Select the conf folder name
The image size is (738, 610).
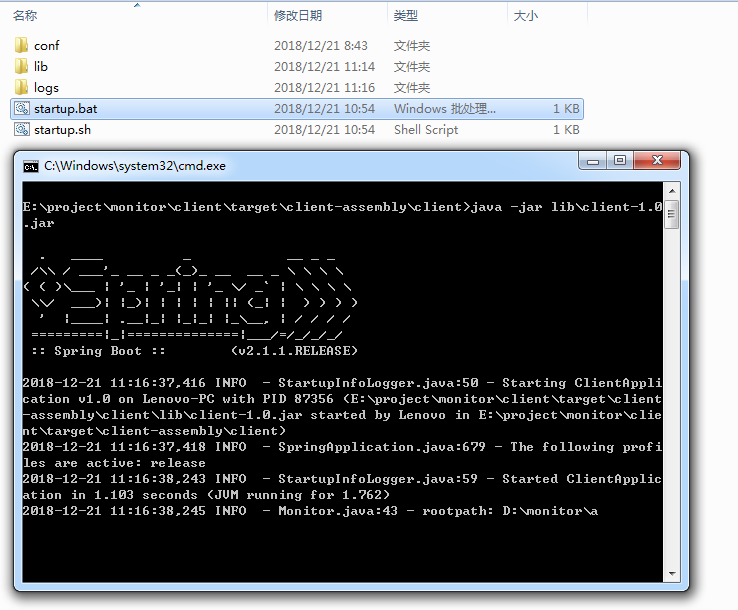[x=47, y=46]
